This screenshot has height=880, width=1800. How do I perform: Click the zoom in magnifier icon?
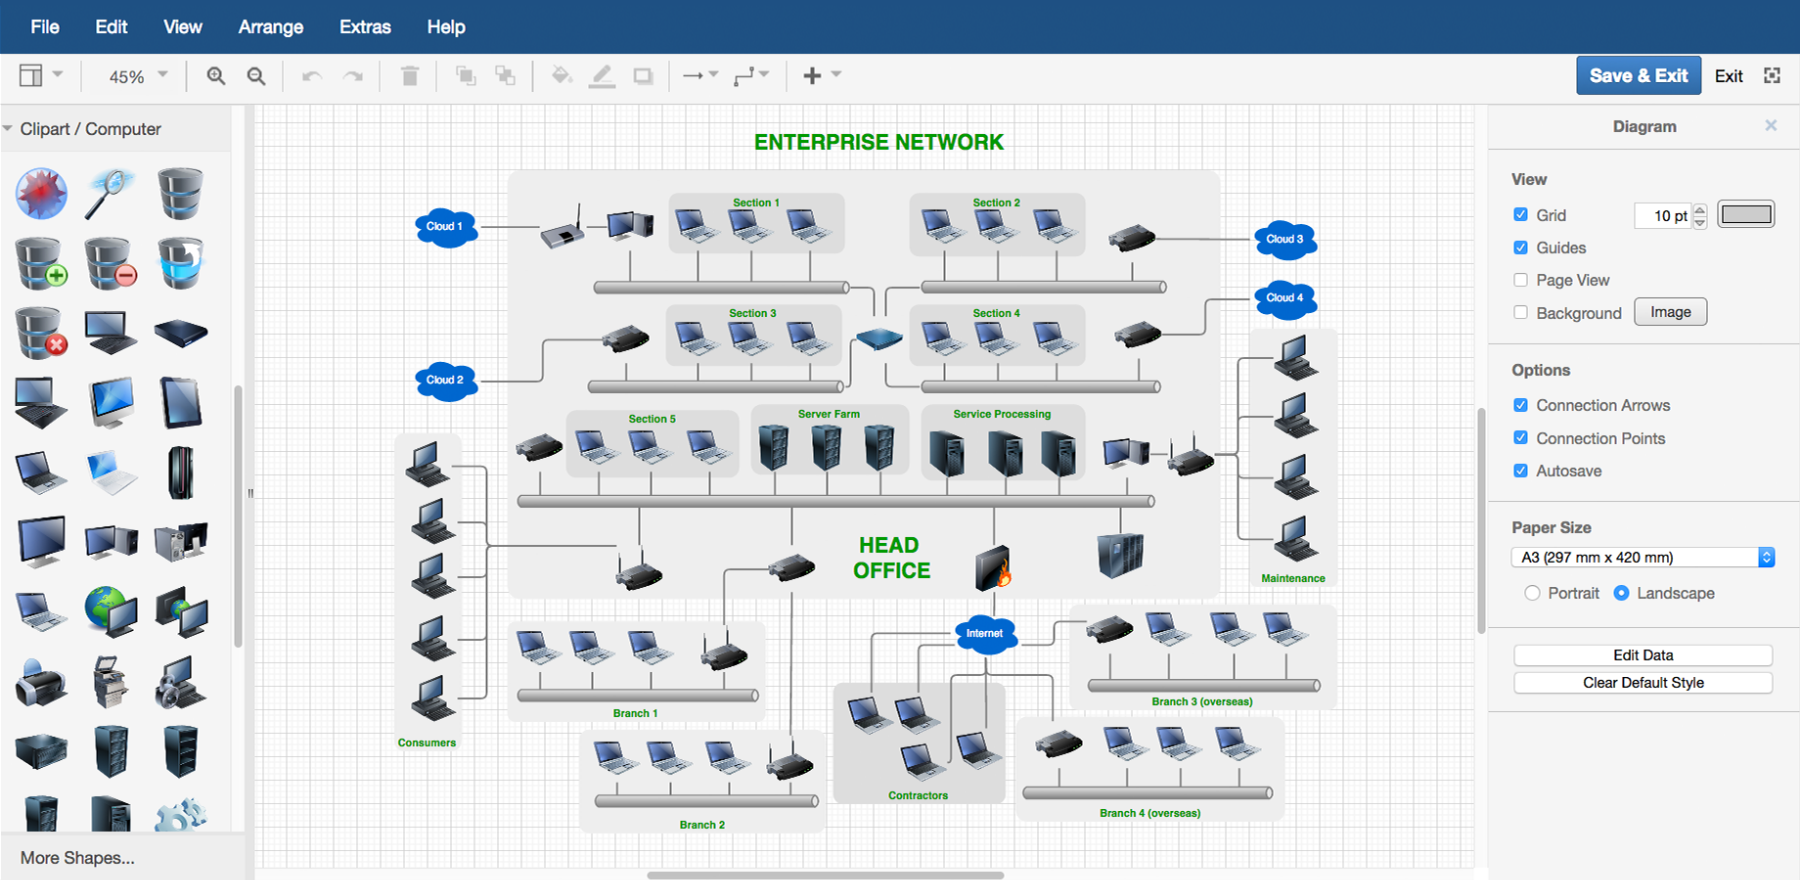coord(215,76)
